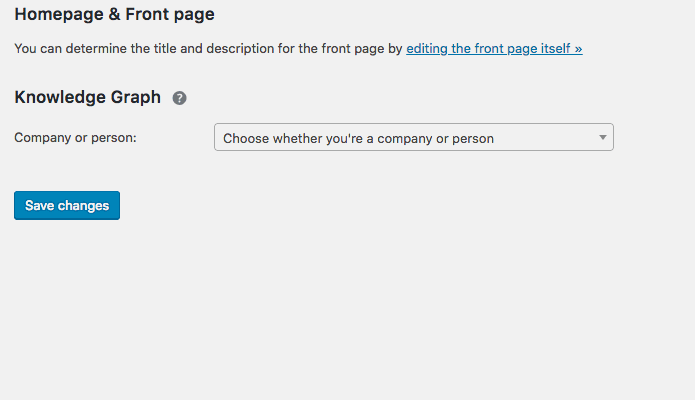Follow the underlined front page editing link

tap(494, 48)
